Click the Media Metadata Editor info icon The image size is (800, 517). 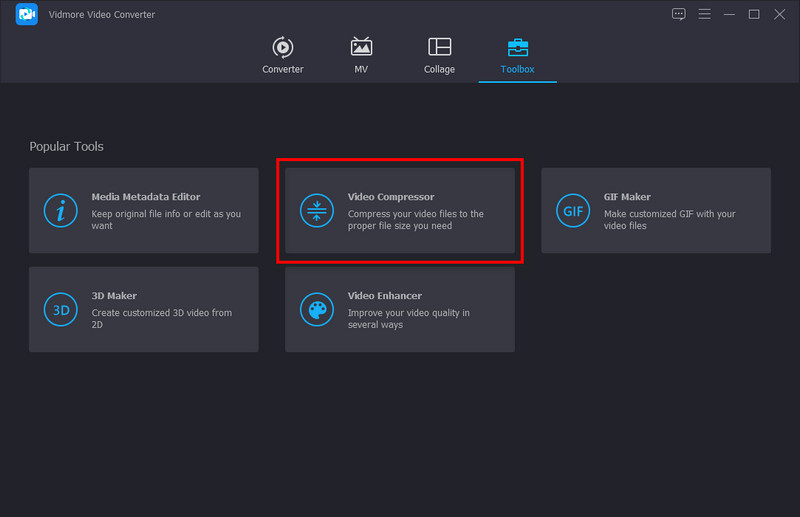pyautogui.click(x=62, y=211)
